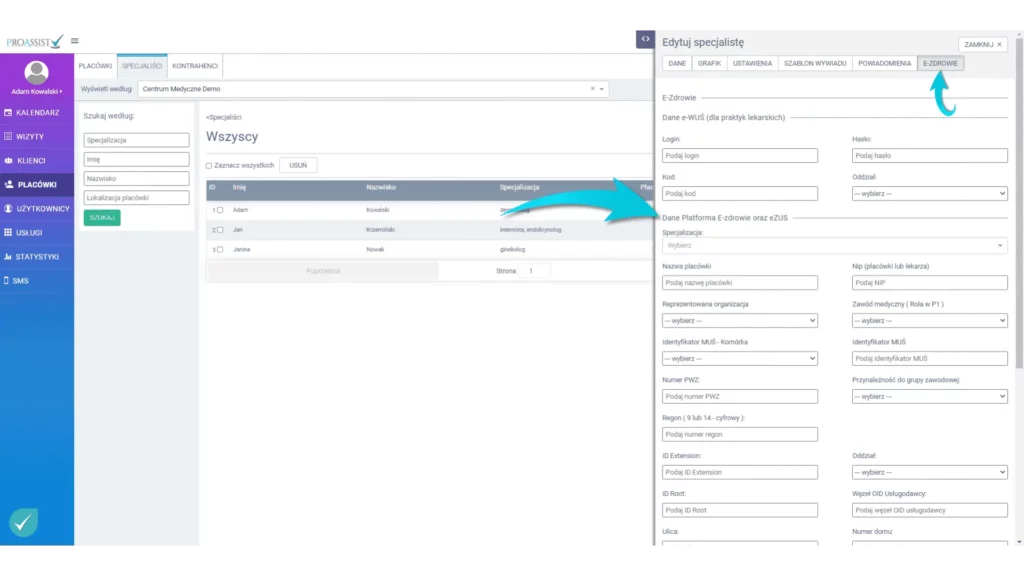
Task: Open the Reprezentowana organizacja dropdown
Action: [739, 321]
